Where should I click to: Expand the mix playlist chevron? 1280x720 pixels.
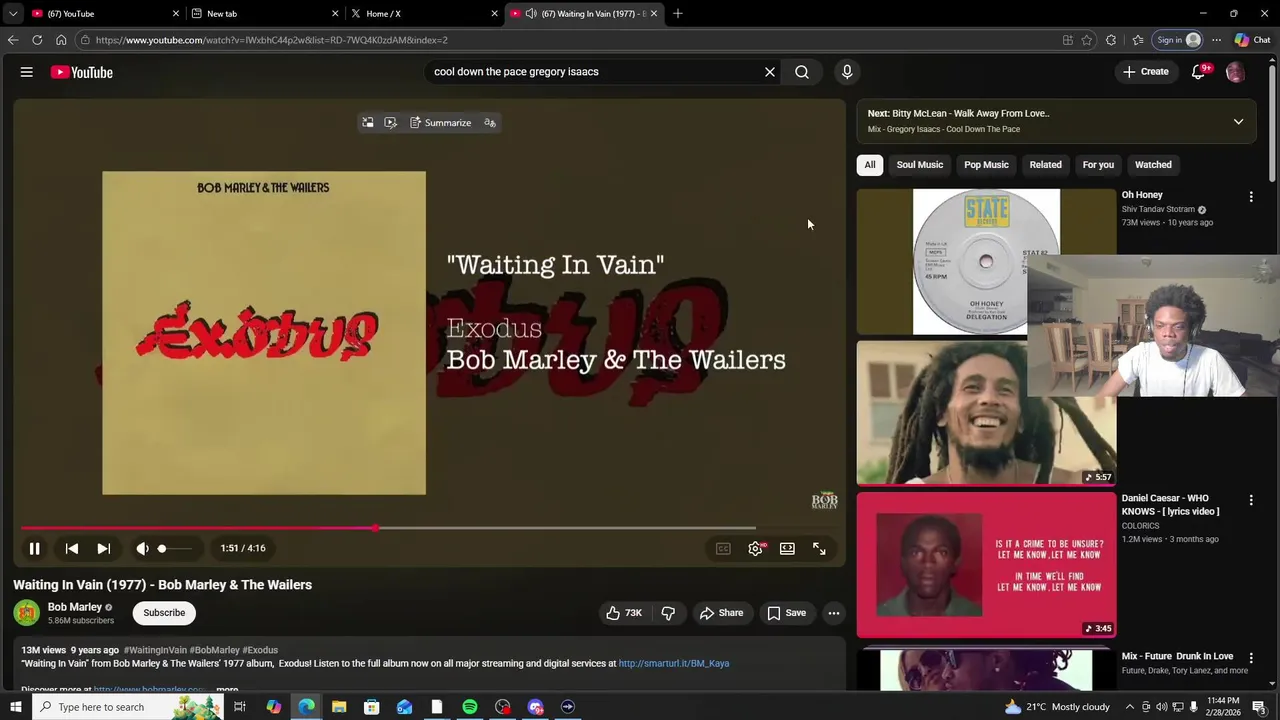1238,121
